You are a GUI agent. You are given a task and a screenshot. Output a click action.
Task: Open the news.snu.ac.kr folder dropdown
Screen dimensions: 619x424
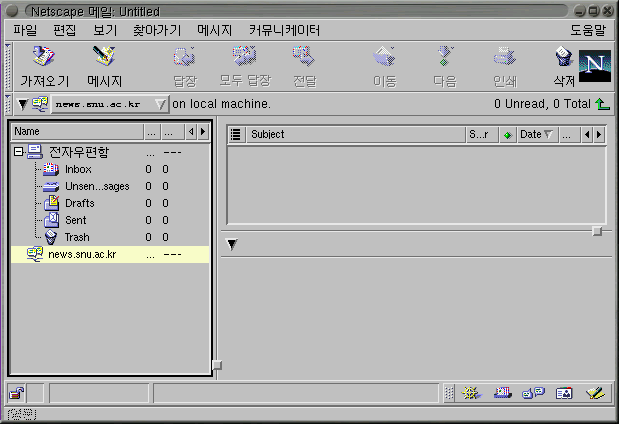[x=110, y=104]
